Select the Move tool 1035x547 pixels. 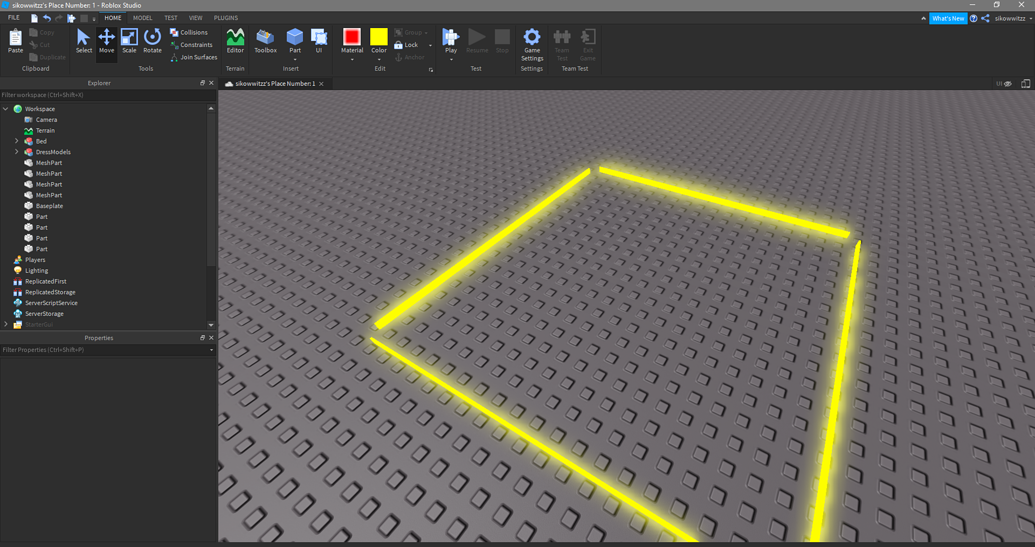pos(106,40)
